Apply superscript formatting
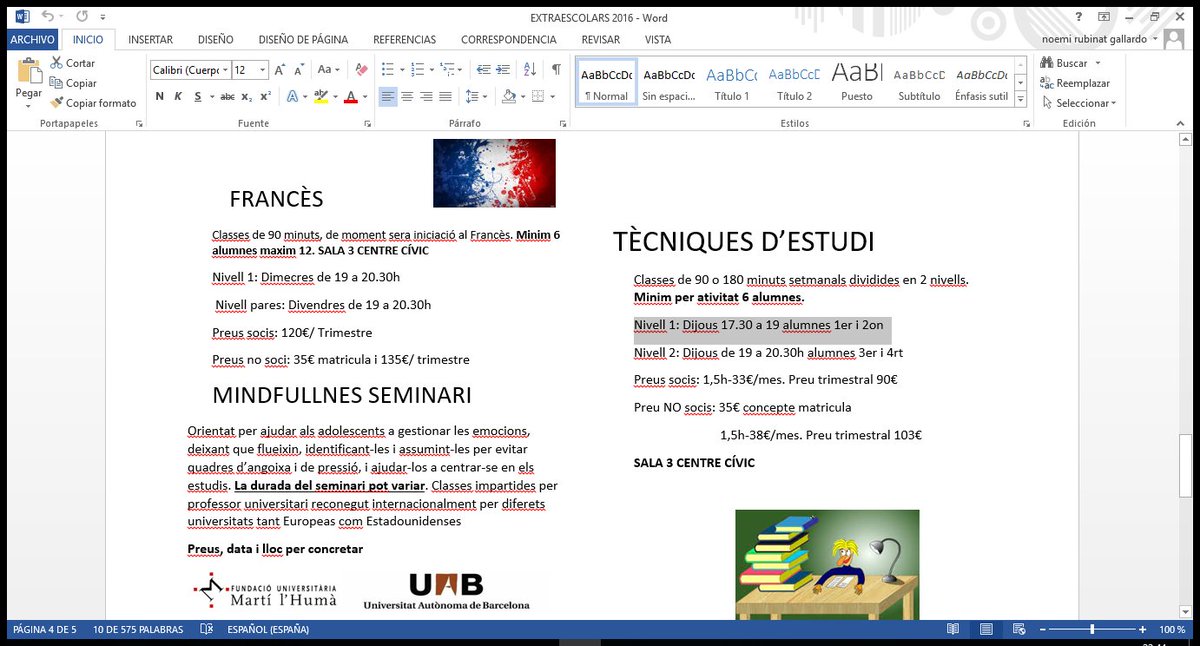The height and width of the screenshot is (646, 1200). (266, 96)
